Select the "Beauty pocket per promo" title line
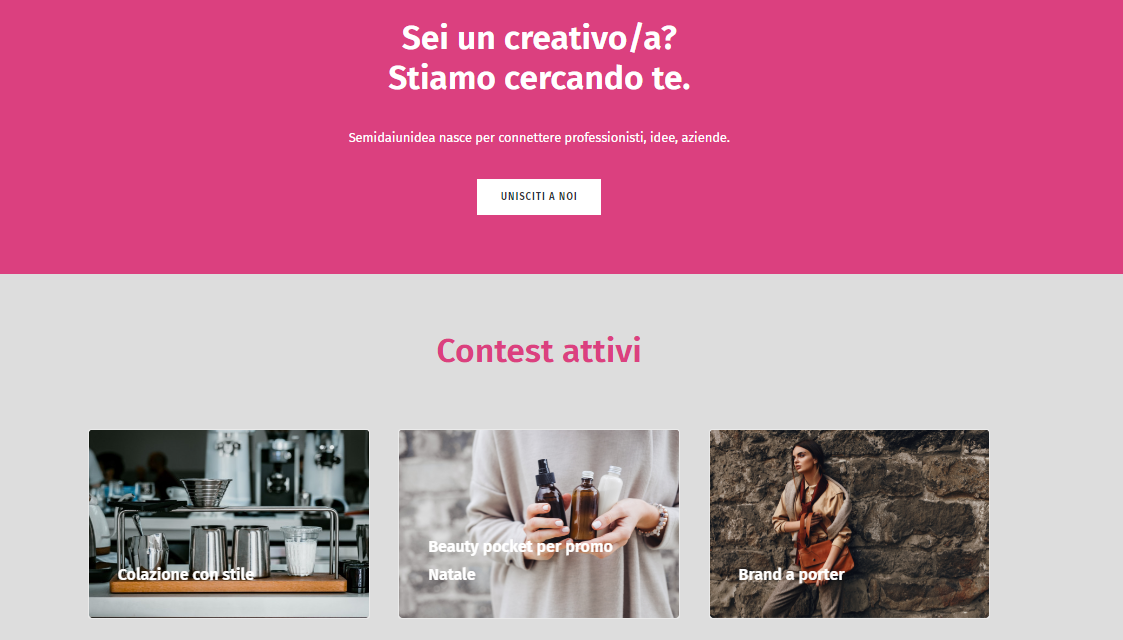1123x640 pixels. coord(520,547)
